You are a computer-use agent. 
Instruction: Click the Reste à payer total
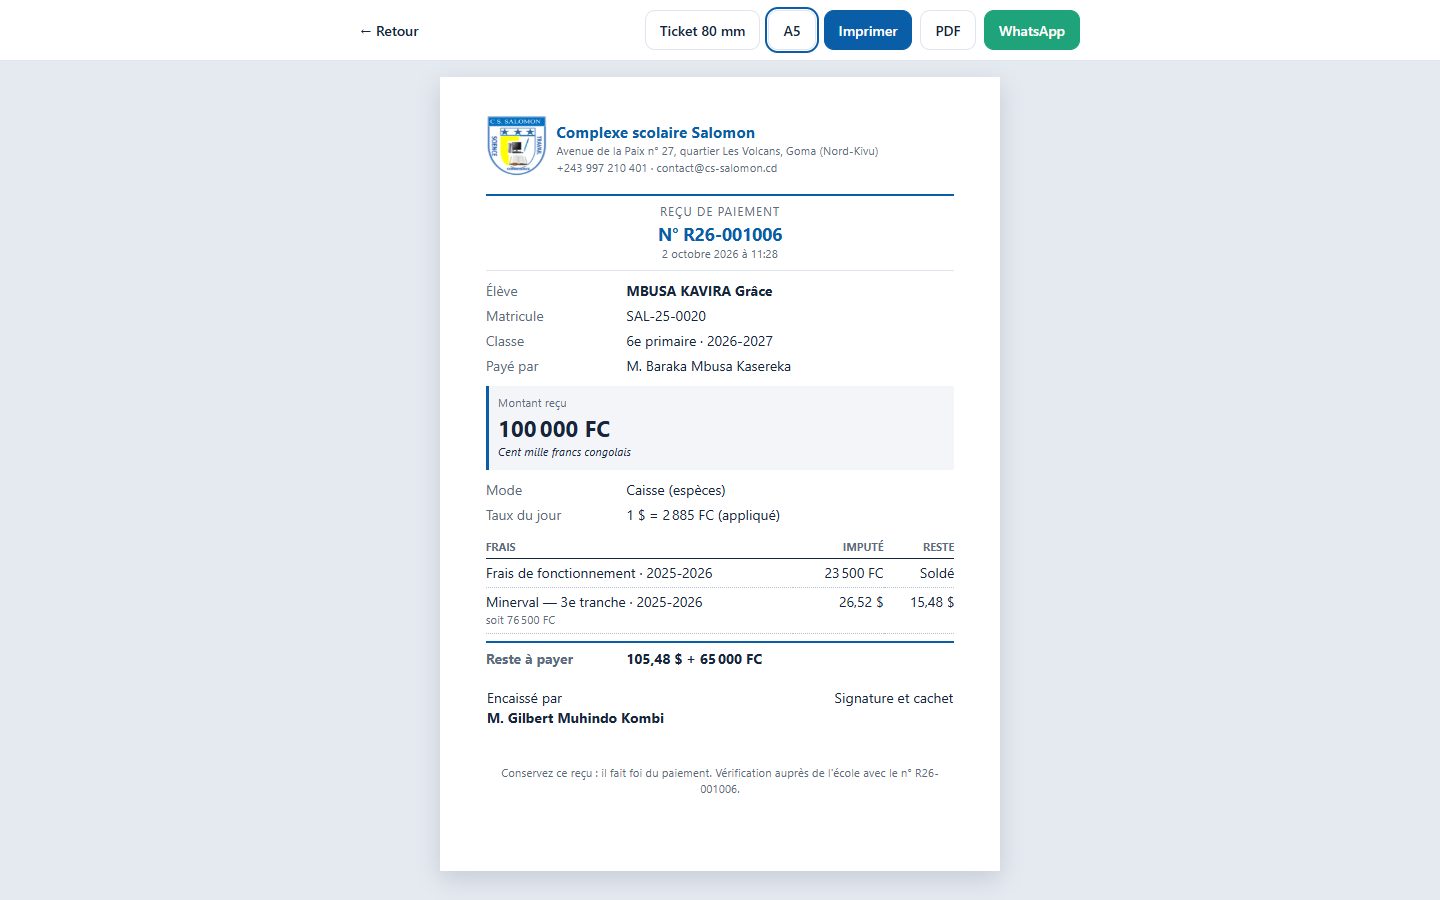tap(694, 659)
